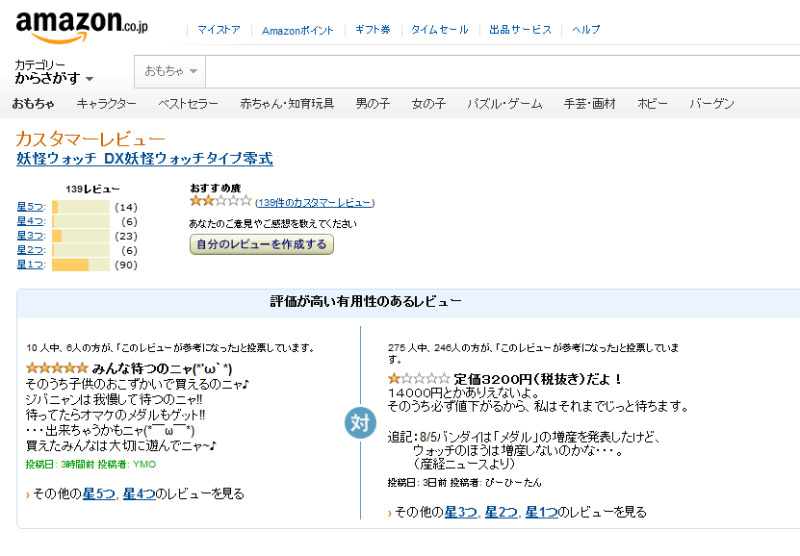800x556 pixels.
Task: Expand the カテゴリーからさがす category menu
Action: tap(54, 72)
